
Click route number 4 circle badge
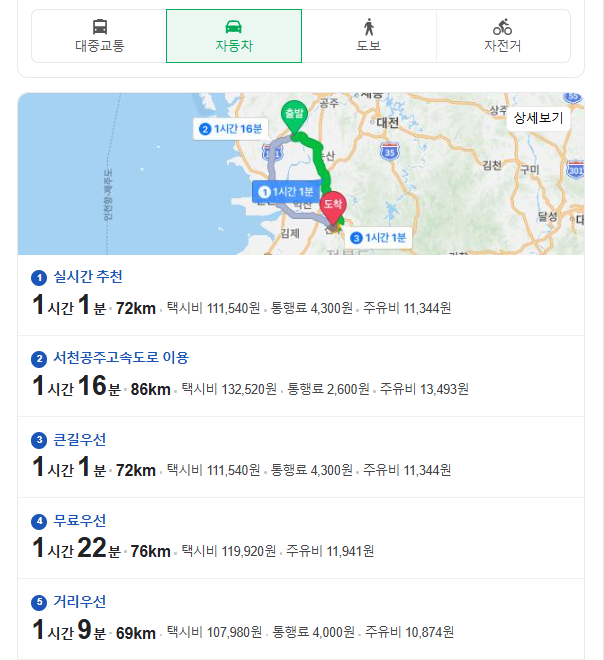tap(39, 522)
